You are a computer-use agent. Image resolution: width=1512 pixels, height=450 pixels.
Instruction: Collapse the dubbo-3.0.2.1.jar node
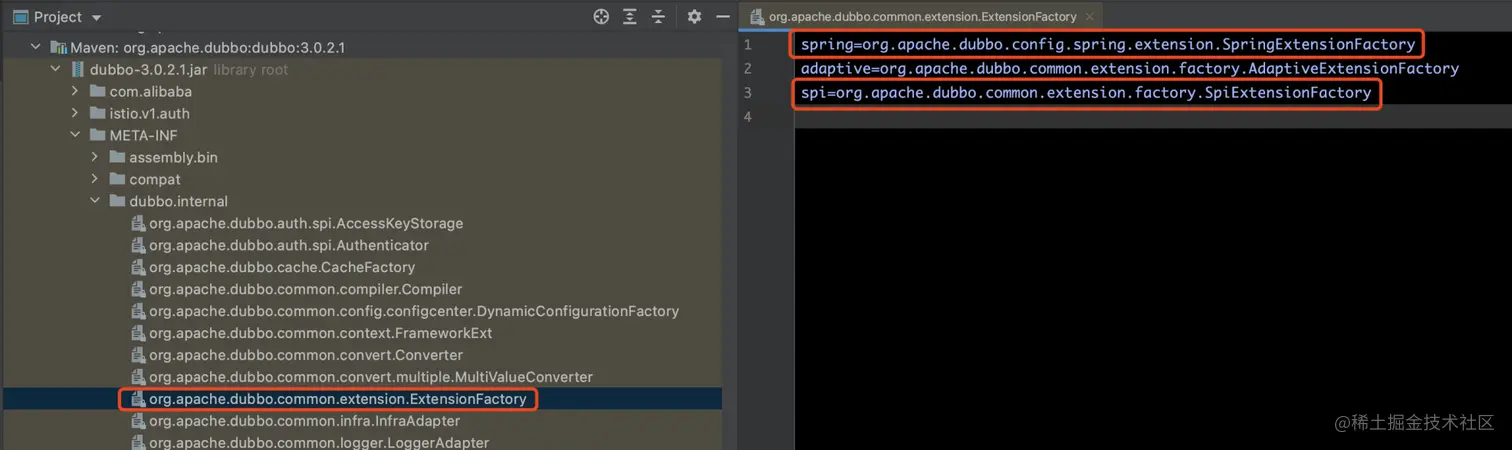coord(56,69)
